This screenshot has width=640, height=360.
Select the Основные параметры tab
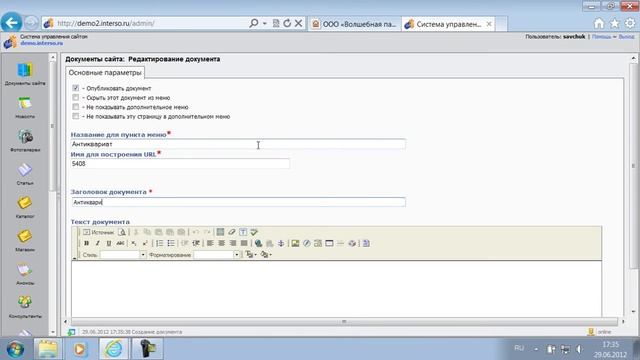pos(105,73)
